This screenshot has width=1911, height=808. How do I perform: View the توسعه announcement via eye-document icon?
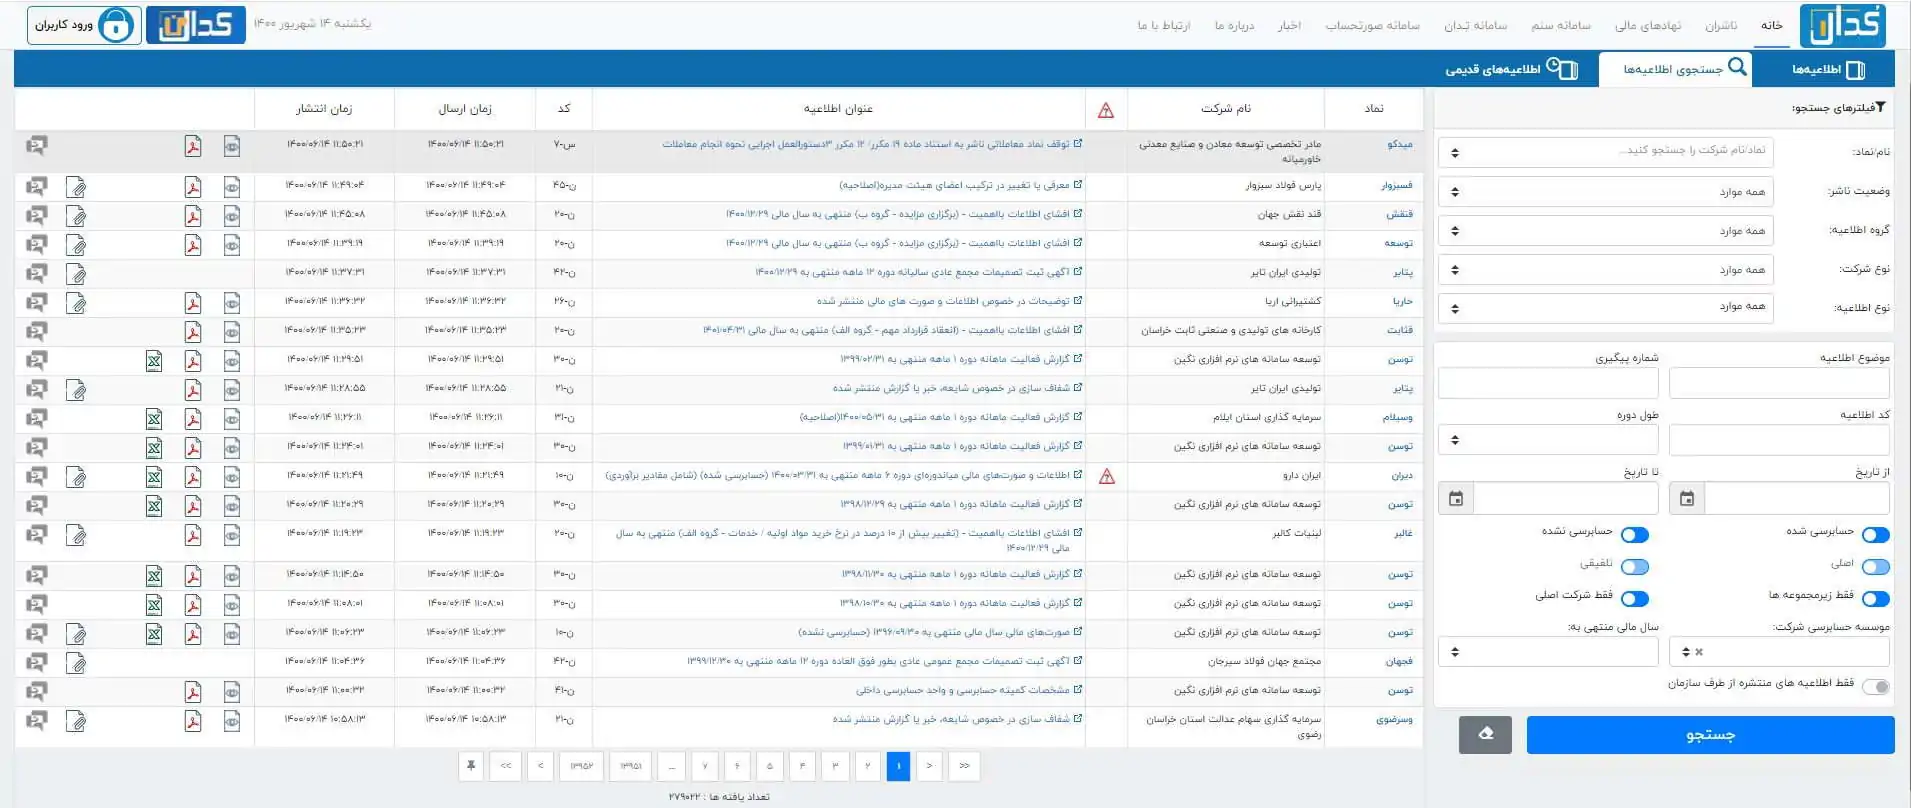[x=232, y=245]
